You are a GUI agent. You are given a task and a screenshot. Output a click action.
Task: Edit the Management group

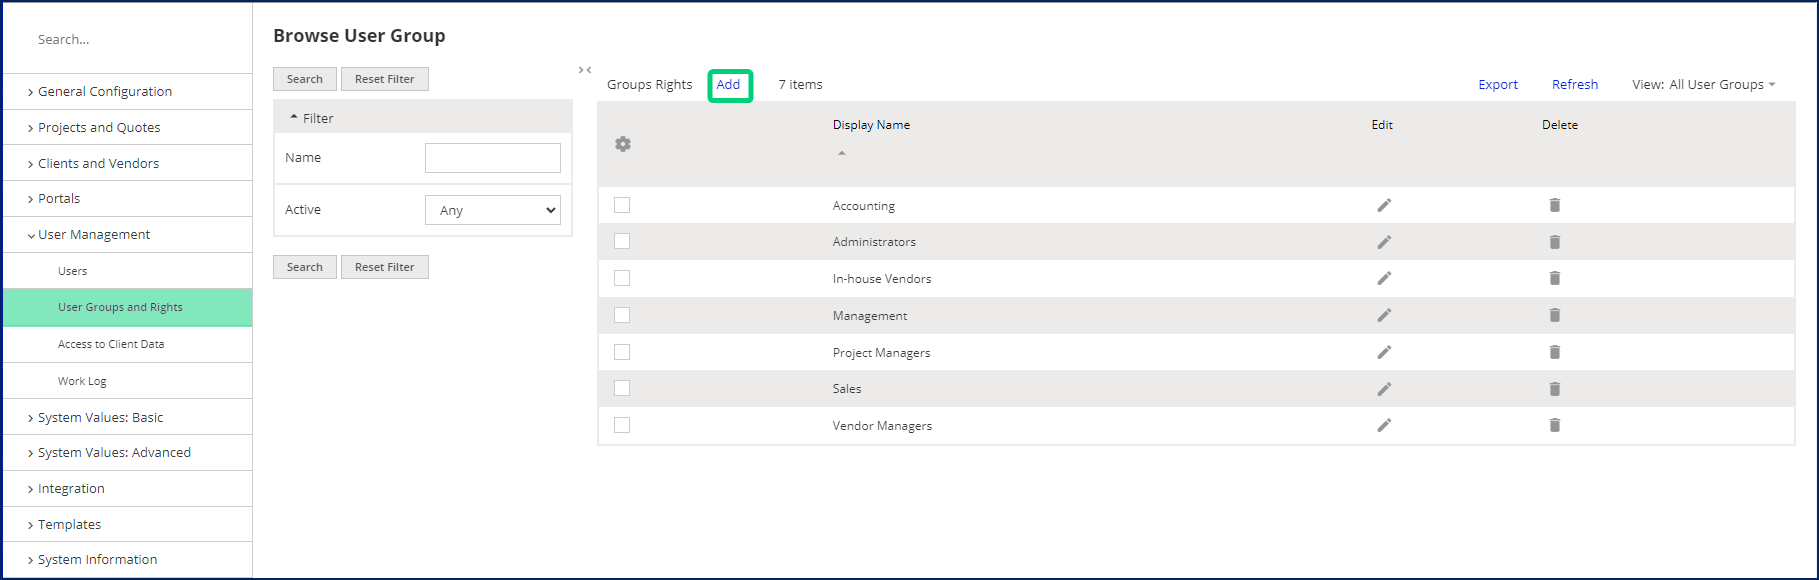[x=1384, y=315]
